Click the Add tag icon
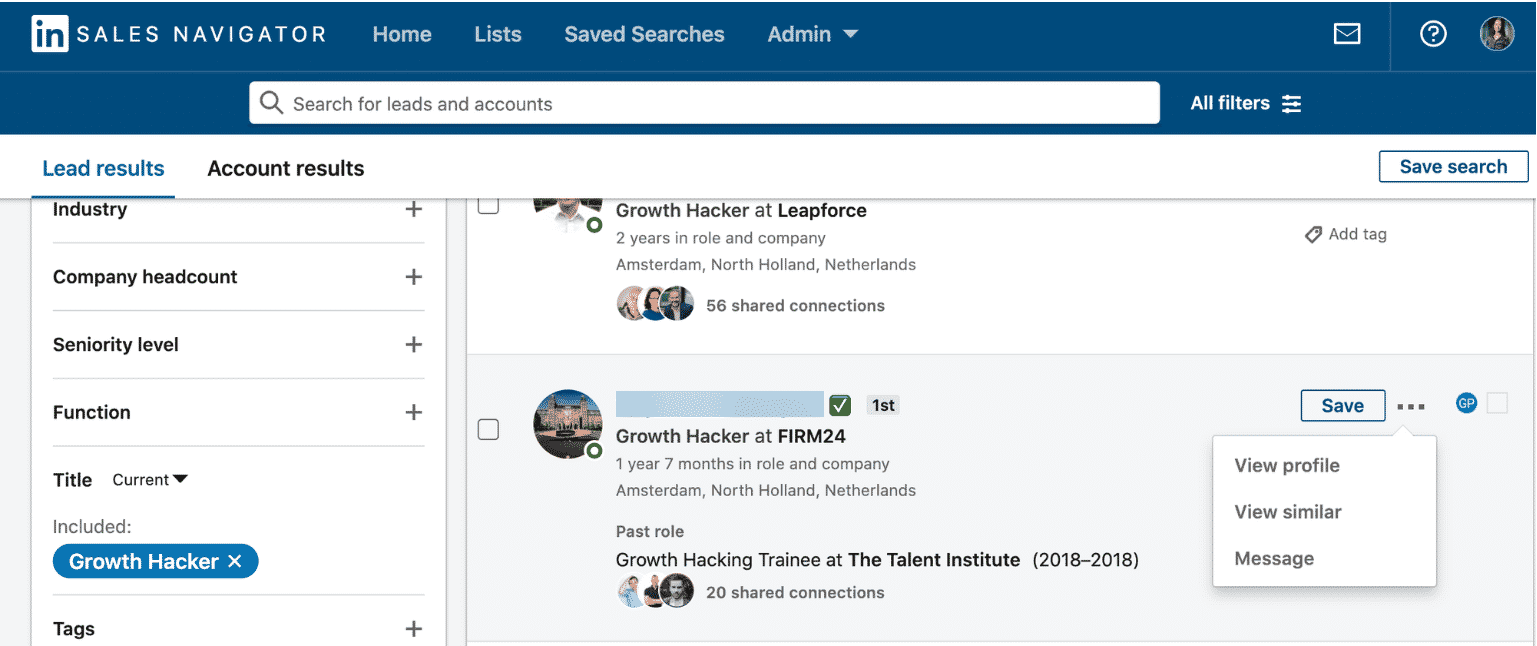The width and height of the screenshot is (1537, 646). pyautogui.click(x=1313, y=233)
